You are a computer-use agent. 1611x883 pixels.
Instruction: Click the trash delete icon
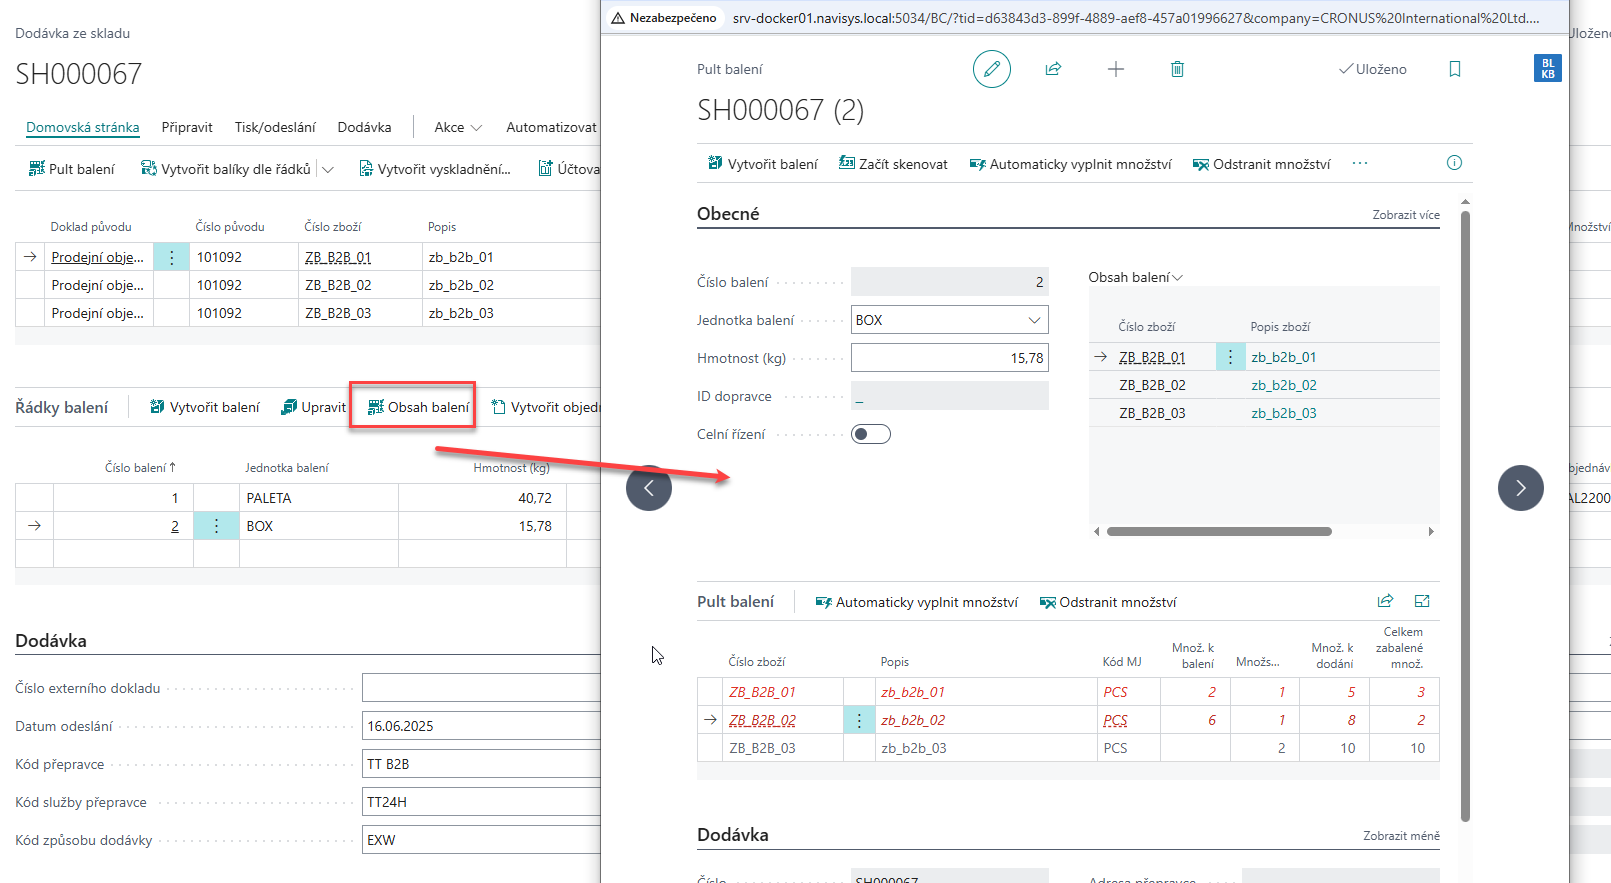[x=1177, y=69]
